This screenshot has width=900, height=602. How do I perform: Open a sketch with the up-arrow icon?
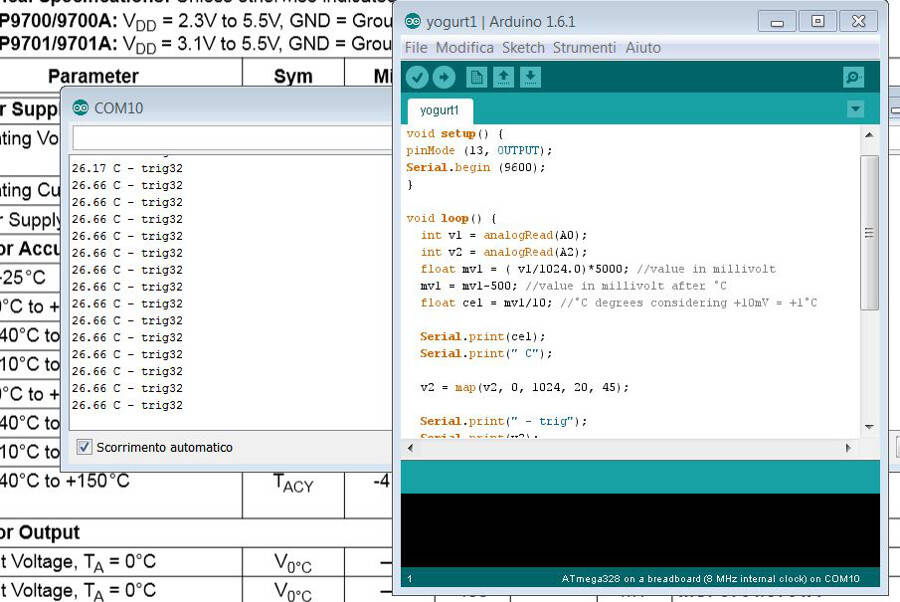click(503, 77)
